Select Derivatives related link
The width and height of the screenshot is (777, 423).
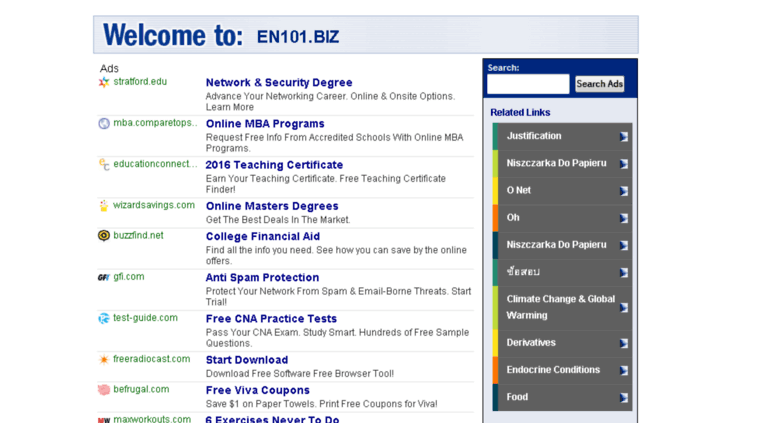531,342
